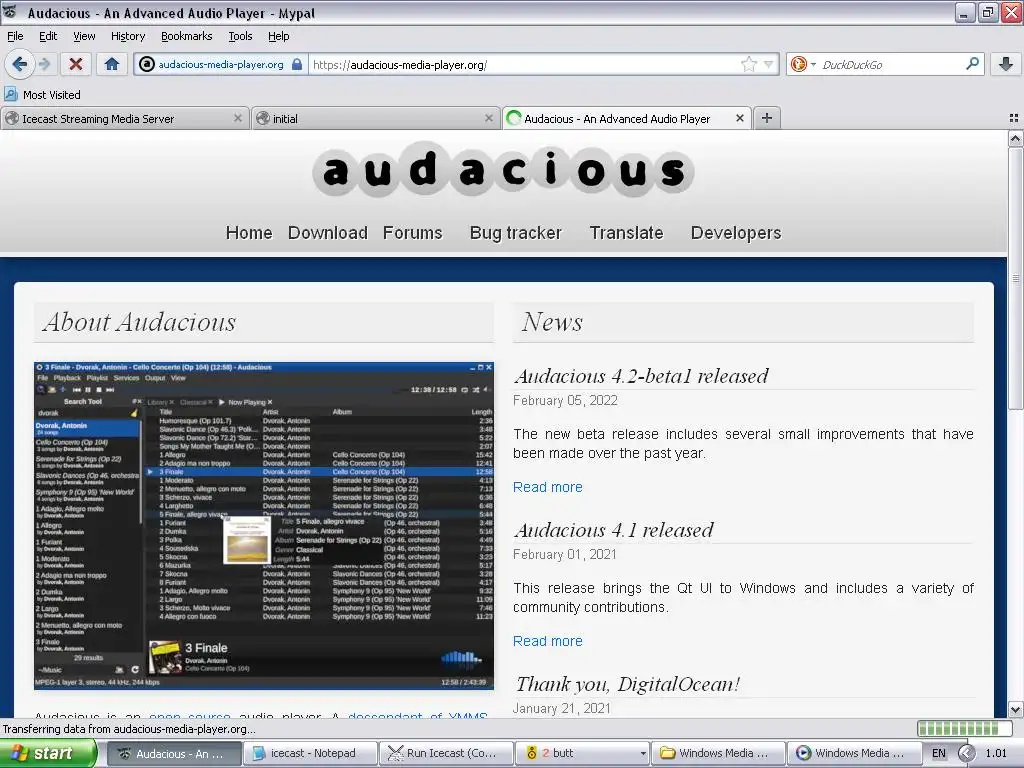Open the Audacious 4.2-beta1 released headline

(x=641, y=376)
